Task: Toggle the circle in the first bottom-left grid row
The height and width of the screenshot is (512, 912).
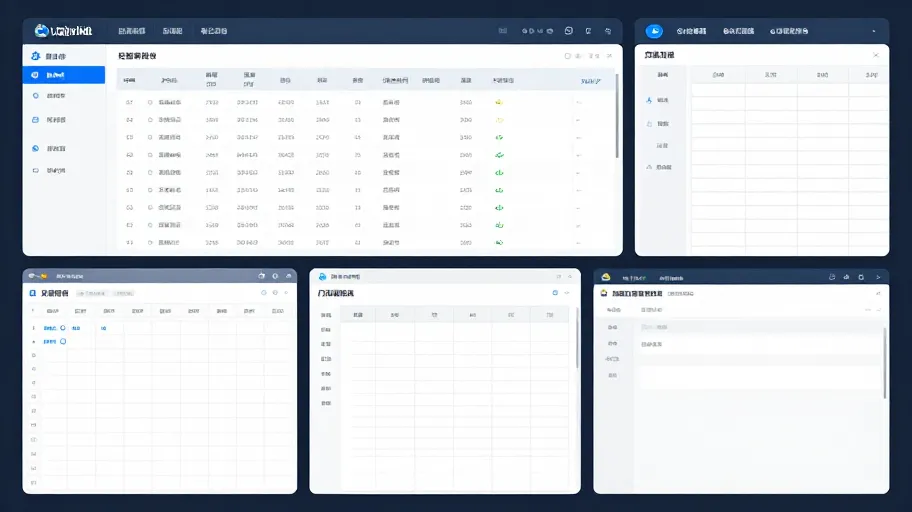Action: point(63,328)
